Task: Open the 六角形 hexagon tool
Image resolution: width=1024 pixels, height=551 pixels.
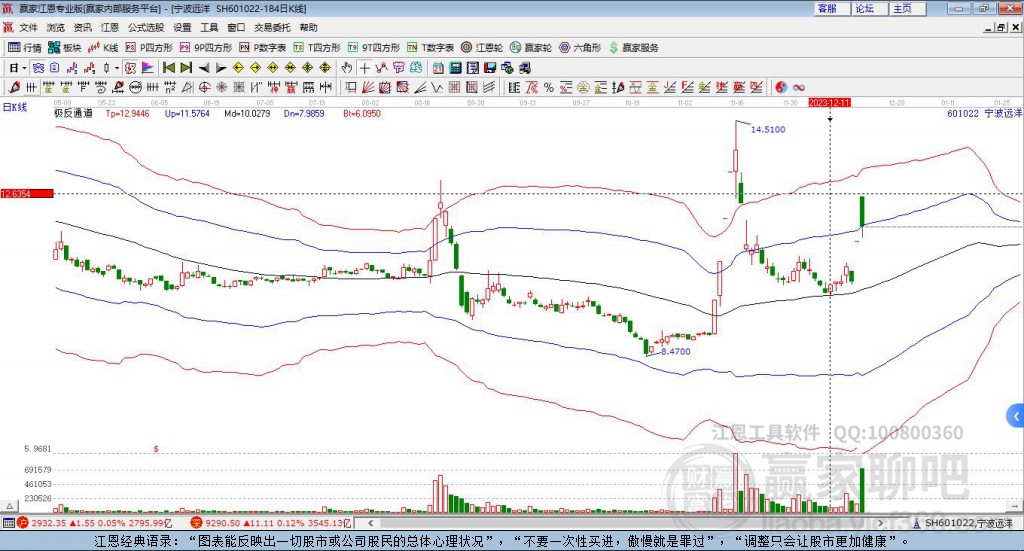Action: (580, 48)
